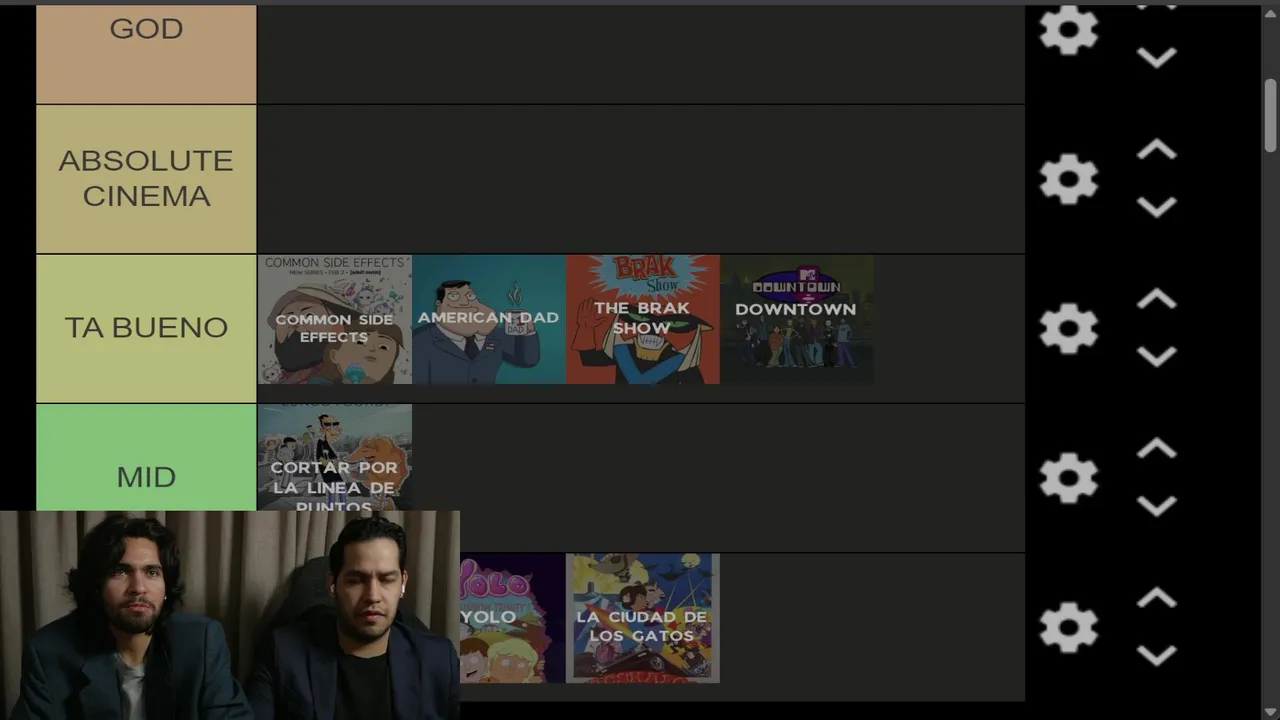Viewport: 1280px width, 720px height.
Task: Select La Ciudad de los Gatos thumbnail
Action: [x=642, y=618]
